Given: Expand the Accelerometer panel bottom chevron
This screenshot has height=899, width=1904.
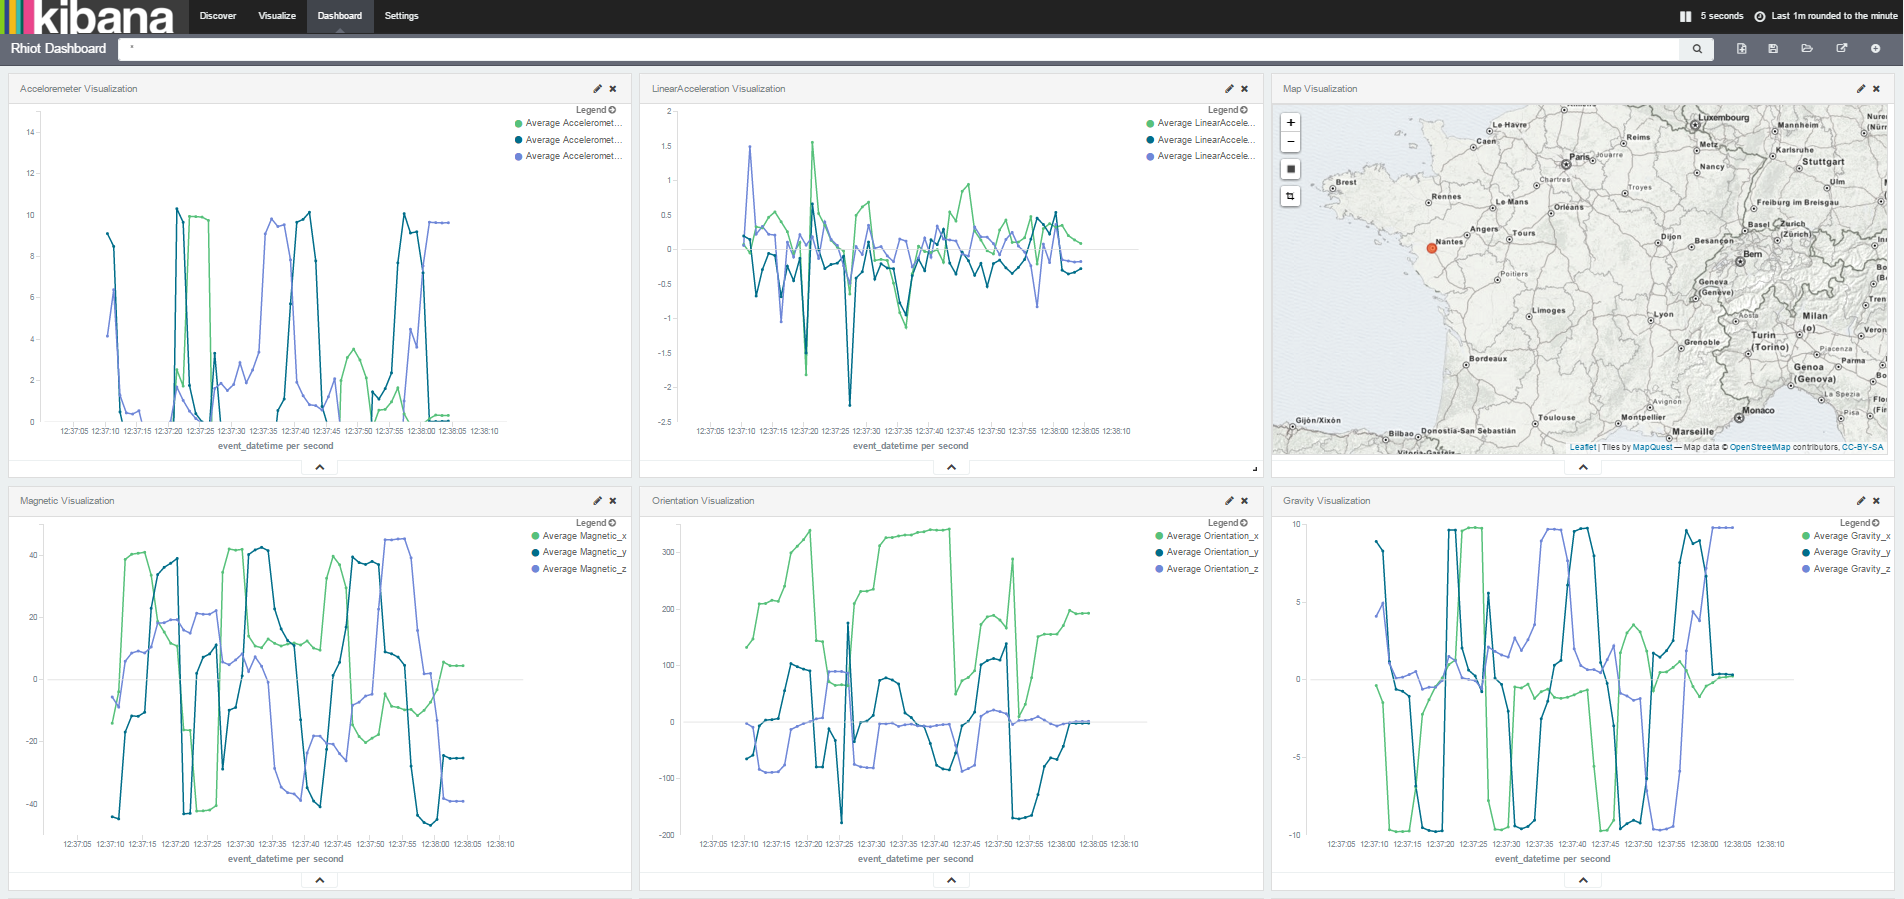Looking at the screenshot, I should click(320, 467).
